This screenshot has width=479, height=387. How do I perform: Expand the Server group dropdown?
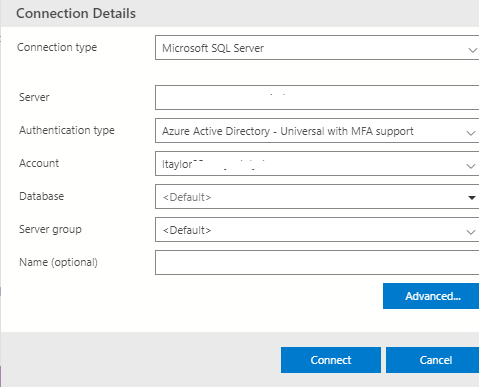(317, 230)
